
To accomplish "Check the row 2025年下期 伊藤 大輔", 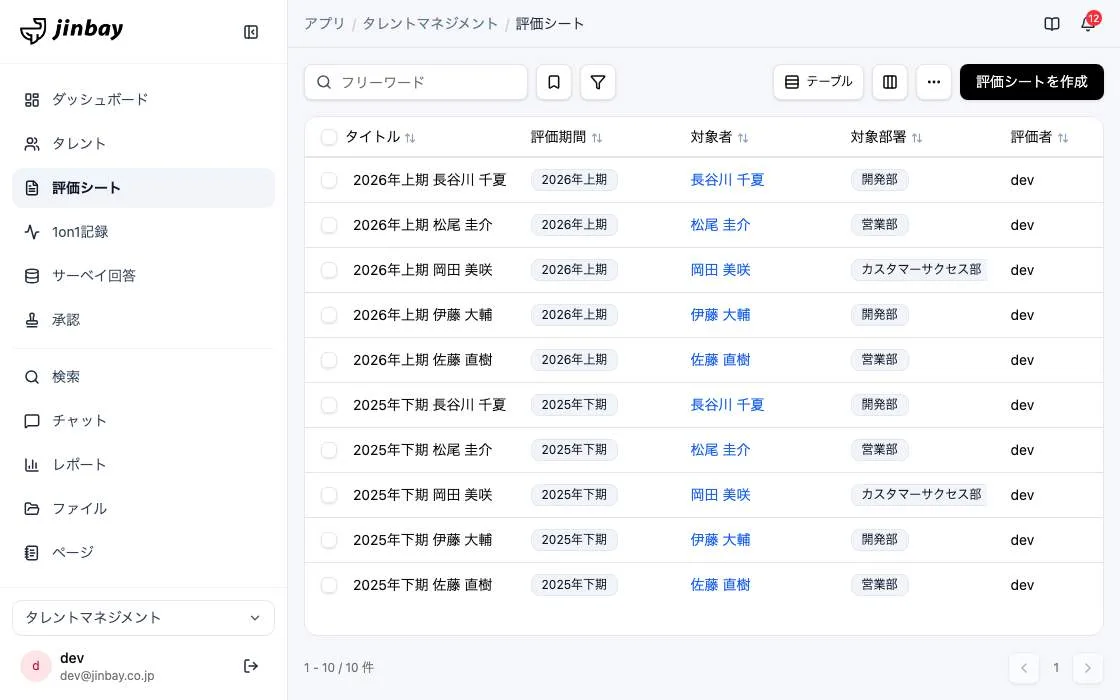I will tap(329, 540).
